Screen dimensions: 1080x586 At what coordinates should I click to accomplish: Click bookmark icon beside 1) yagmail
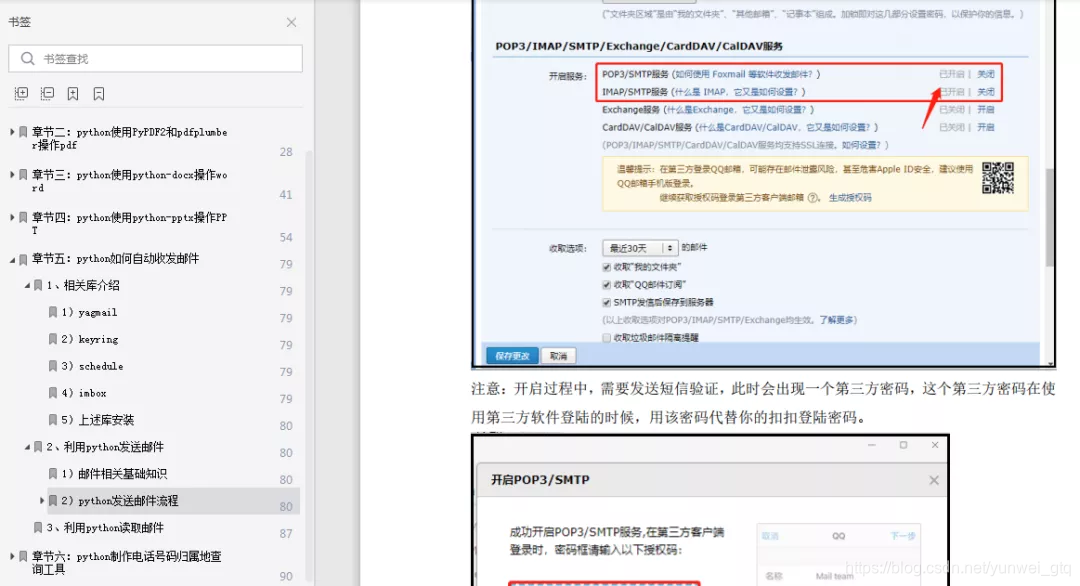coord(53,312)
